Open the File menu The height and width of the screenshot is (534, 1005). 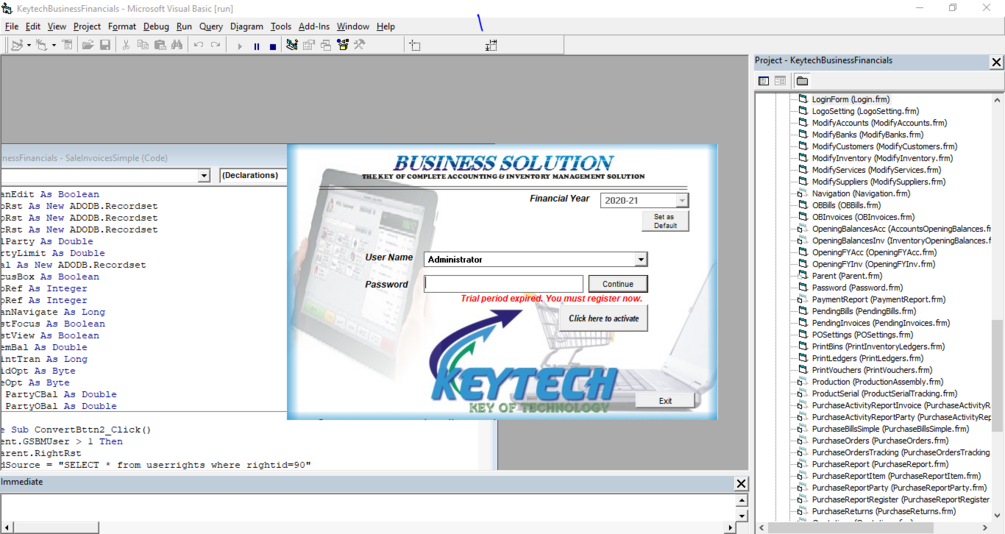pos(12,26)
